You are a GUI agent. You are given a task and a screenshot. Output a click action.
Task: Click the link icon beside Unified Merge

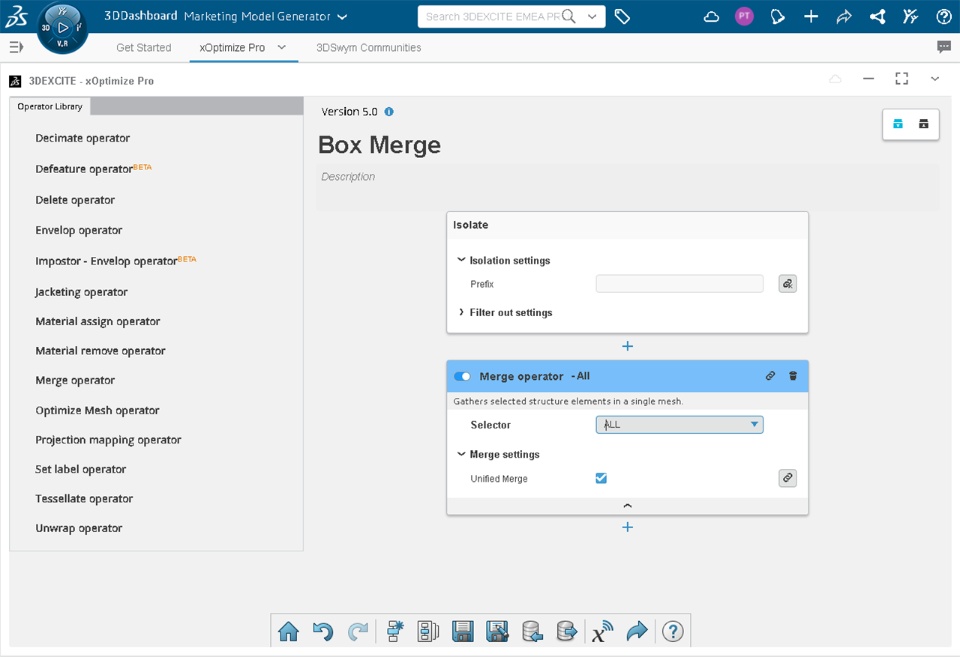787,478
